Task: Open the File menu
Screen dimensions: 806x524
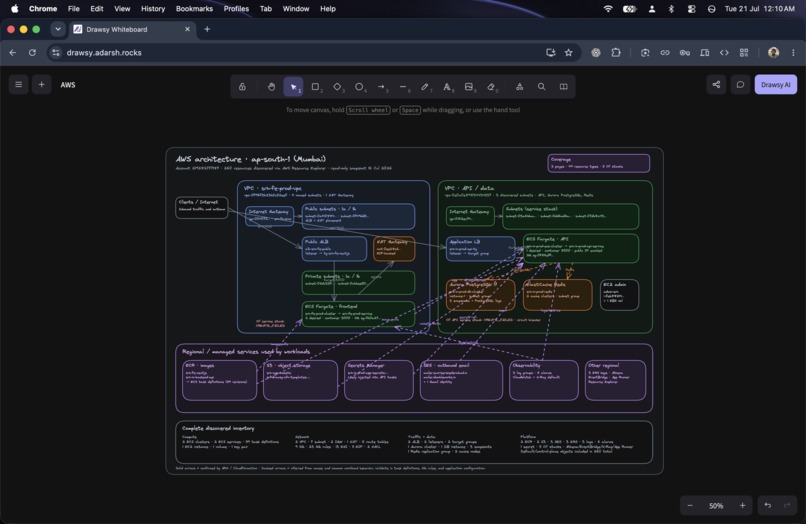Action: [x=74, y=9]
